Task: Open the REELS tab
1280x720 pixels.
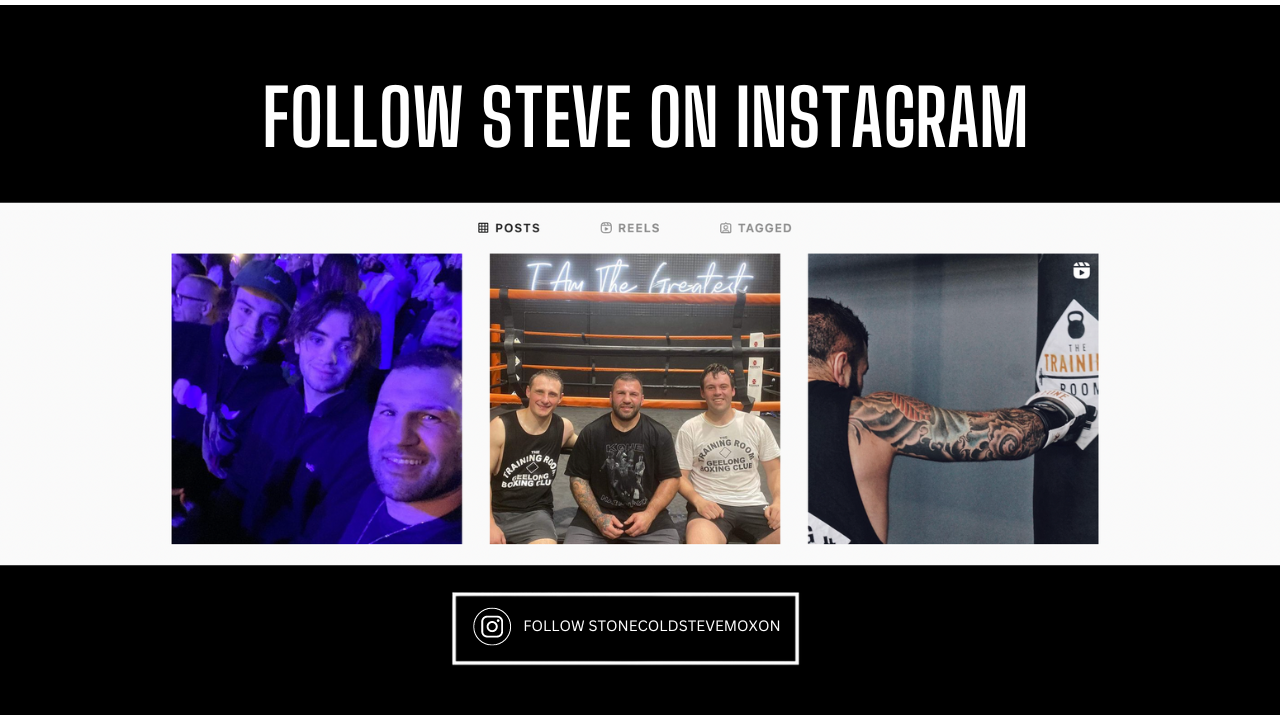Action: point(630,228)
